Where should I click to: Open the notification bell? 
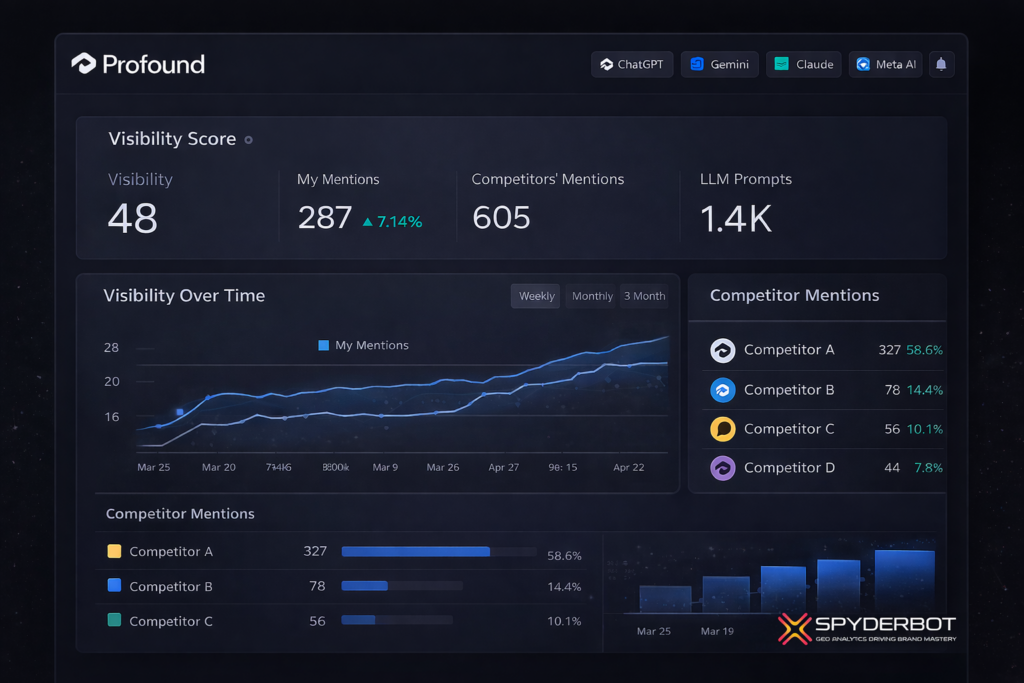pos(941,64)
